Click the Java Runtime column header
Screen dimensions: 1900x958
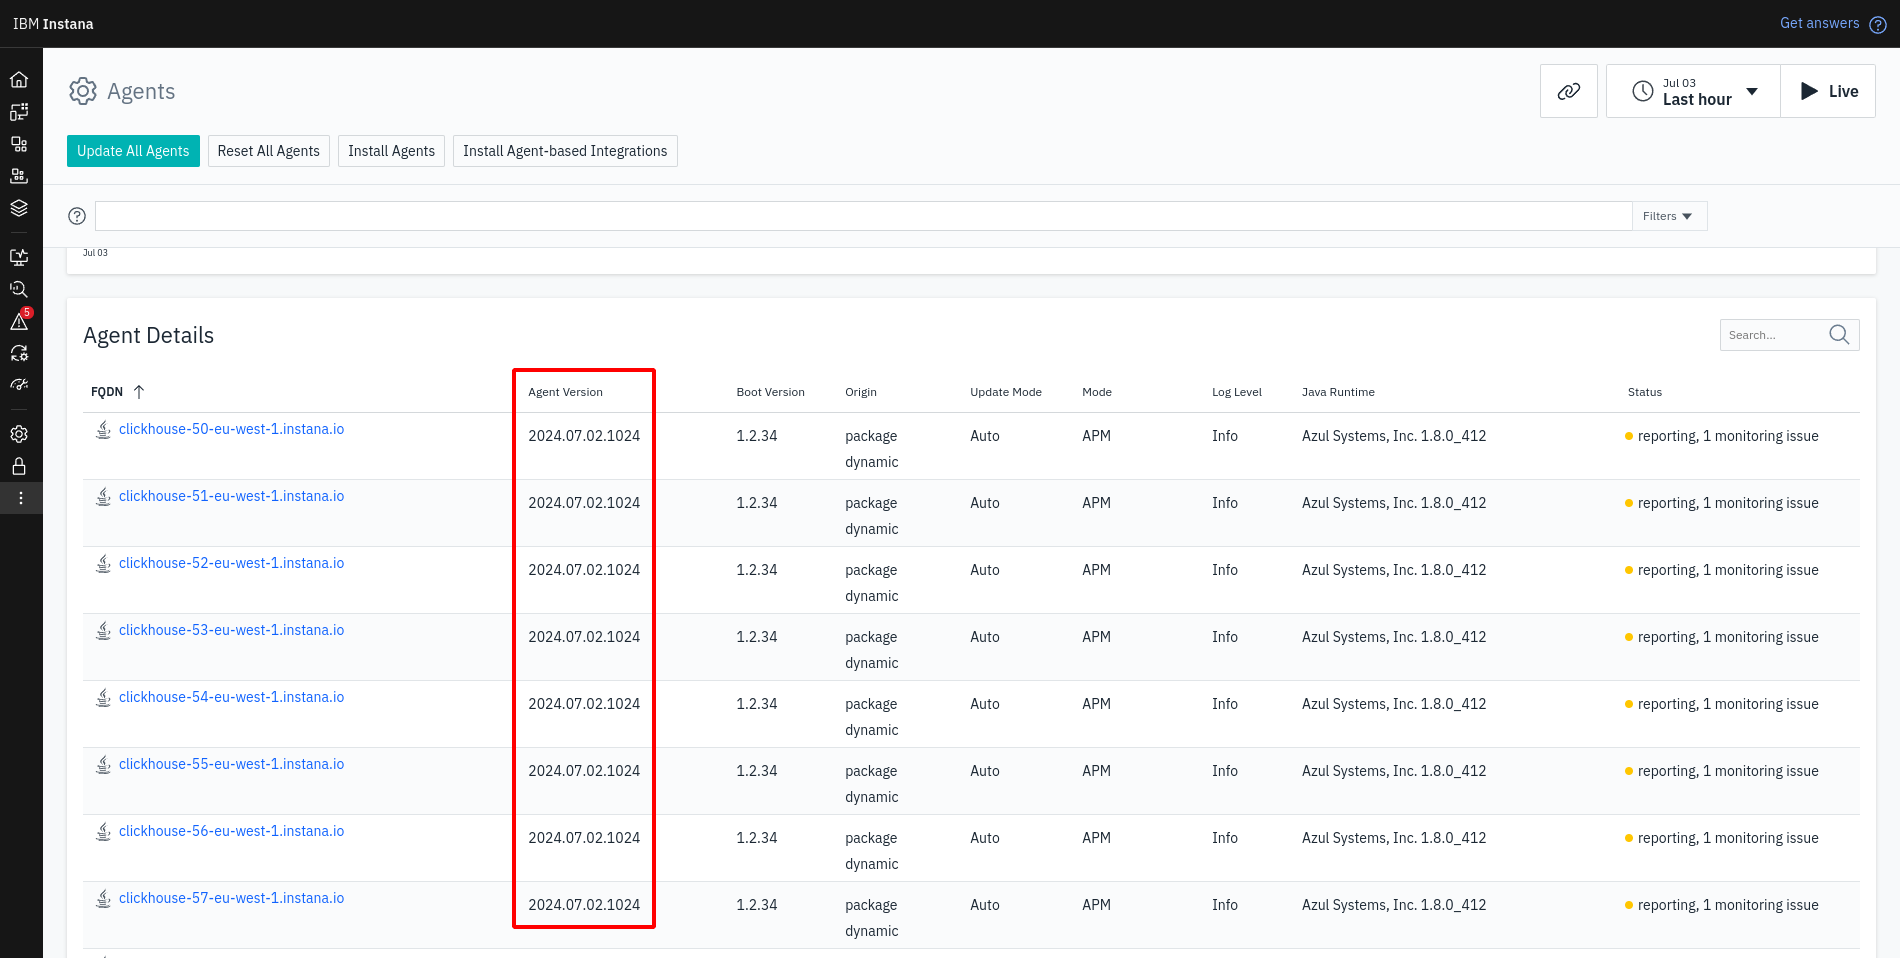click(x=1338, y=392)
